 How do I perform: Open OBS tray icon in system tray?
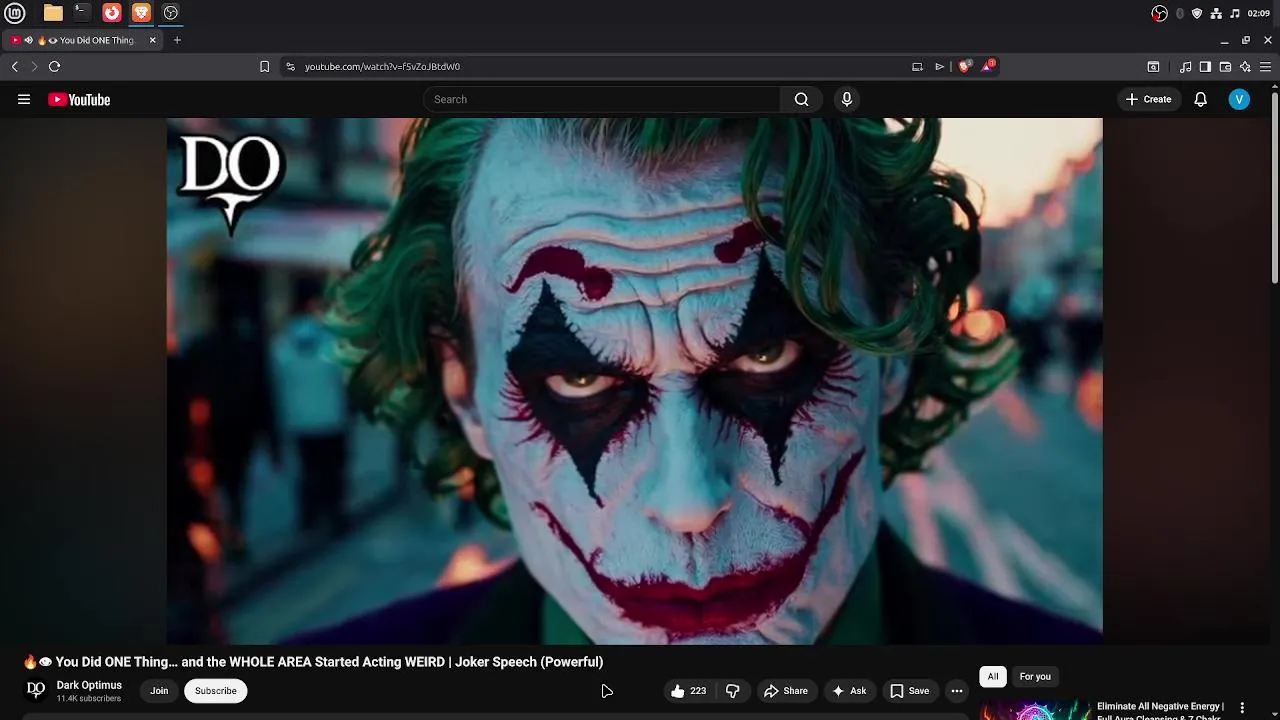(x=1159, y=13)
